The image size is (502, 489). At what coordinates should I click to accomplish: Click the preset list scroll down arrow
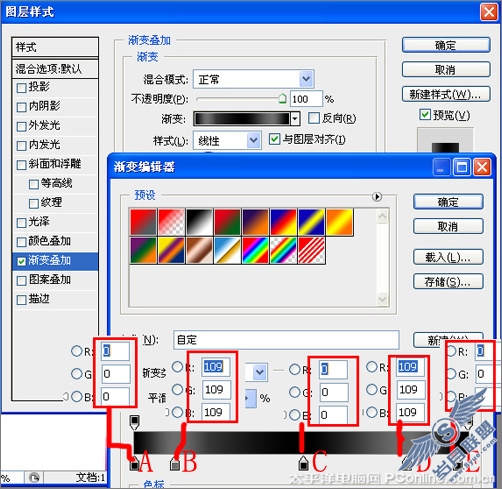tap(382, 299)
